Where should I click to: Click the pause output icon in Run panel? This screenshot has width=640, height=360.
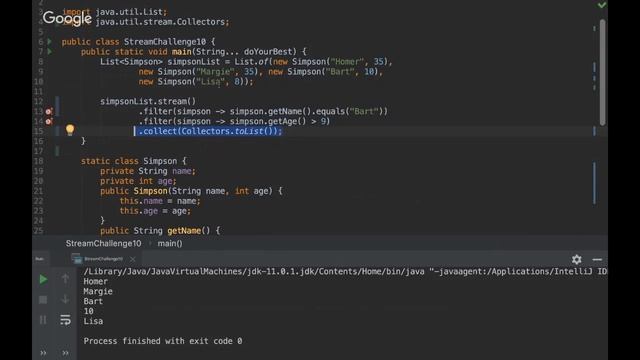click(x=43, y=320)
